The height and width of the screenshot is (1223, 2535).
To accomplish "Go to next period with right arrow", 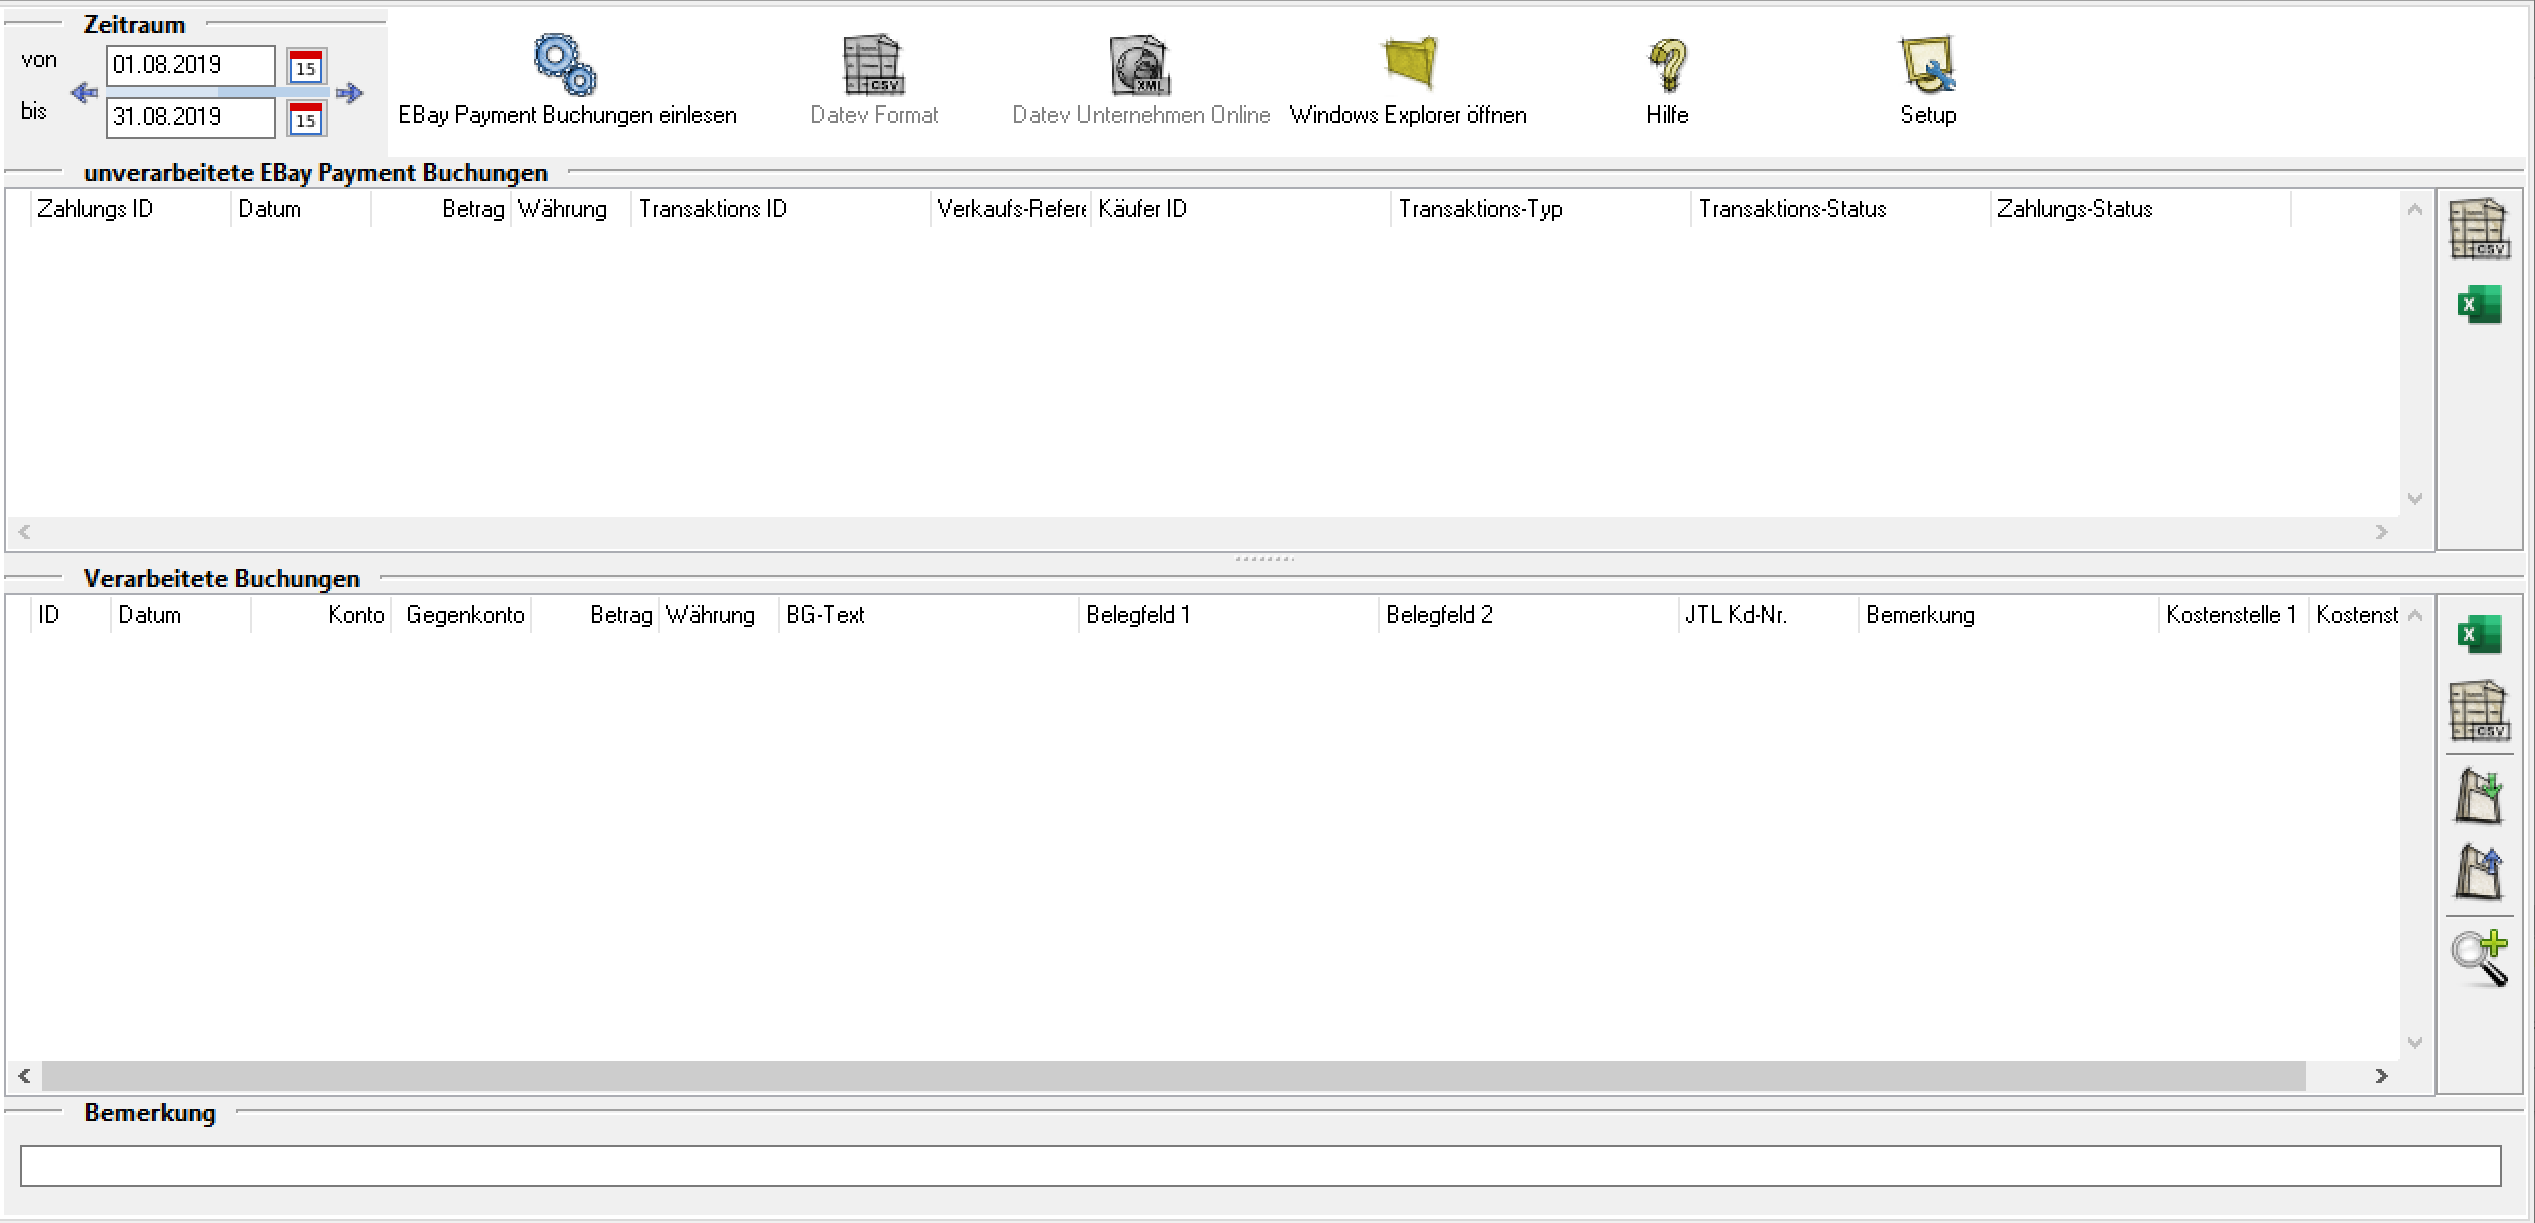I will point(349,93).
